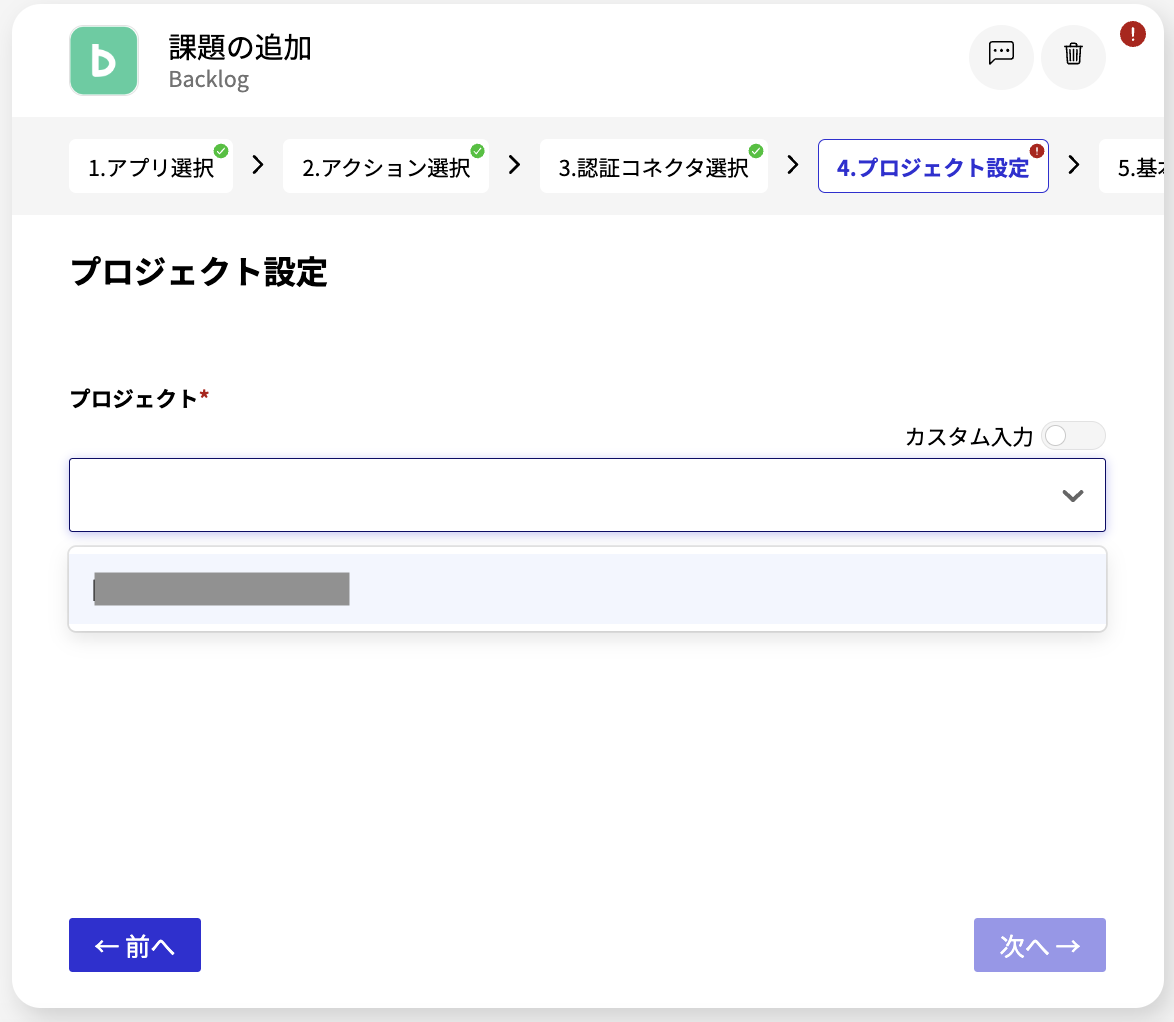Delete the step via trash icon
This screenshot has width=1174, height=1022.
(x=1073, y=56)
